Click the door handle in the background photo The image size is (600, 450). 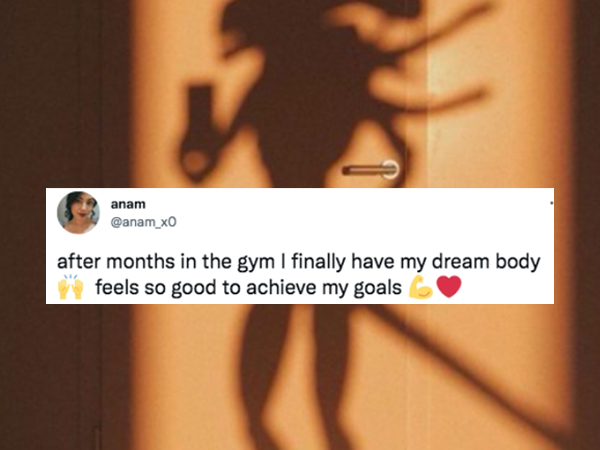coord(370,170)
